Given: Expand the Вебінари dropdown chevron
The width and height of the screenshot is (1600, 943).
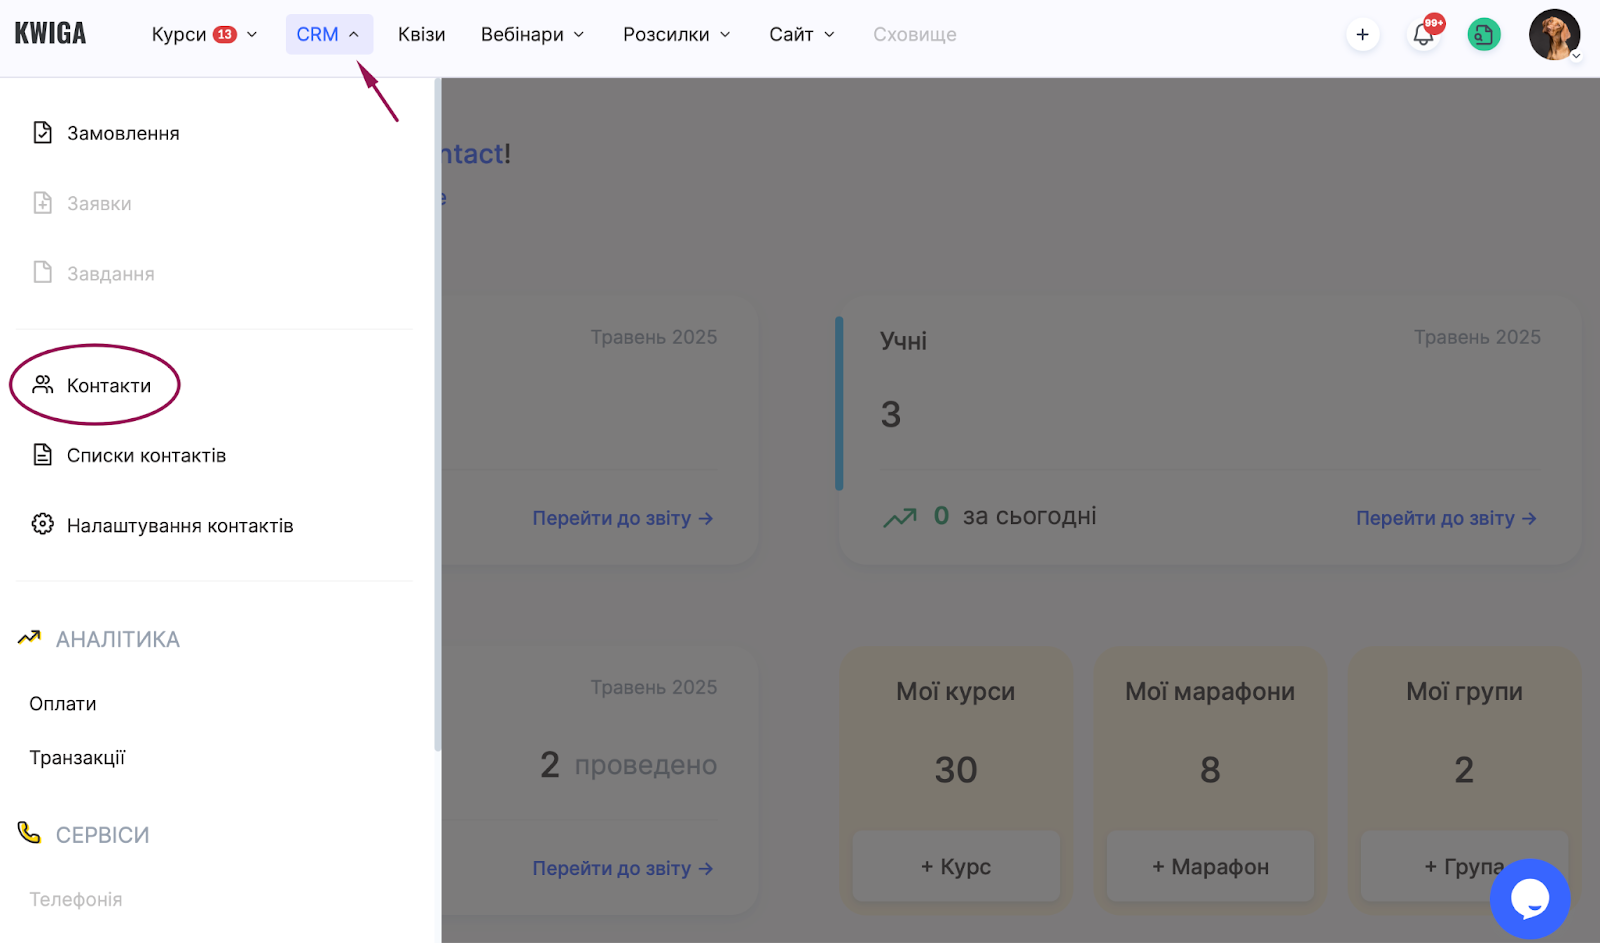Looking at the screenshot, I should pos(579,35).
